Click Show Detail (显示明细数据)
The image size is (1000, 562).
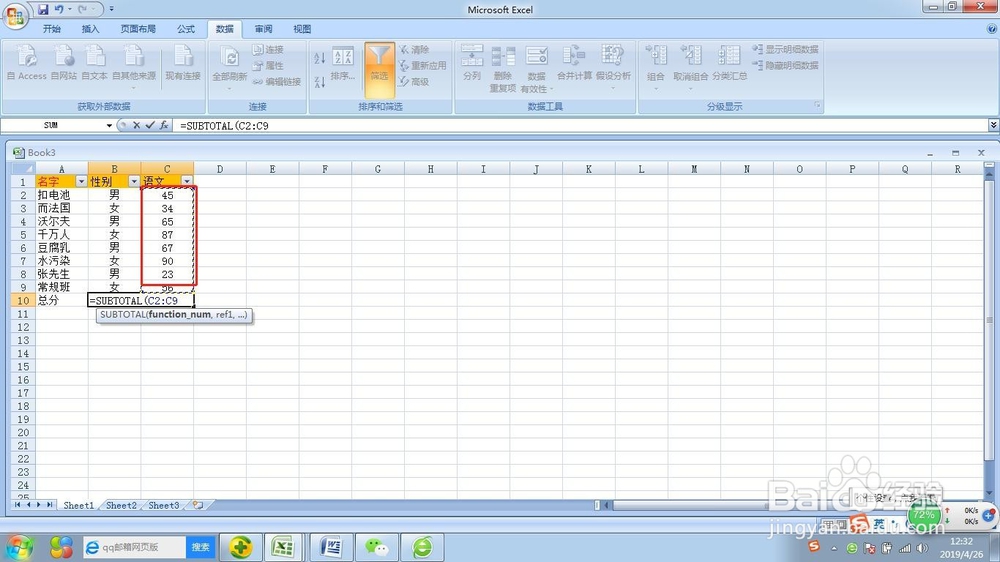(785, 50)
